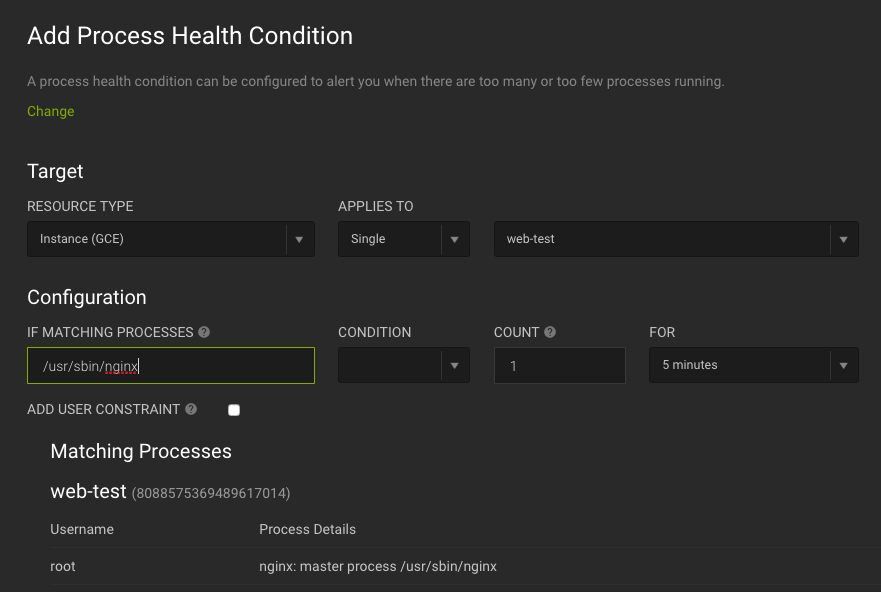The image size is (881, 592).
Task: Click help icon beside Add User Constraint
Action: (191, 409)
